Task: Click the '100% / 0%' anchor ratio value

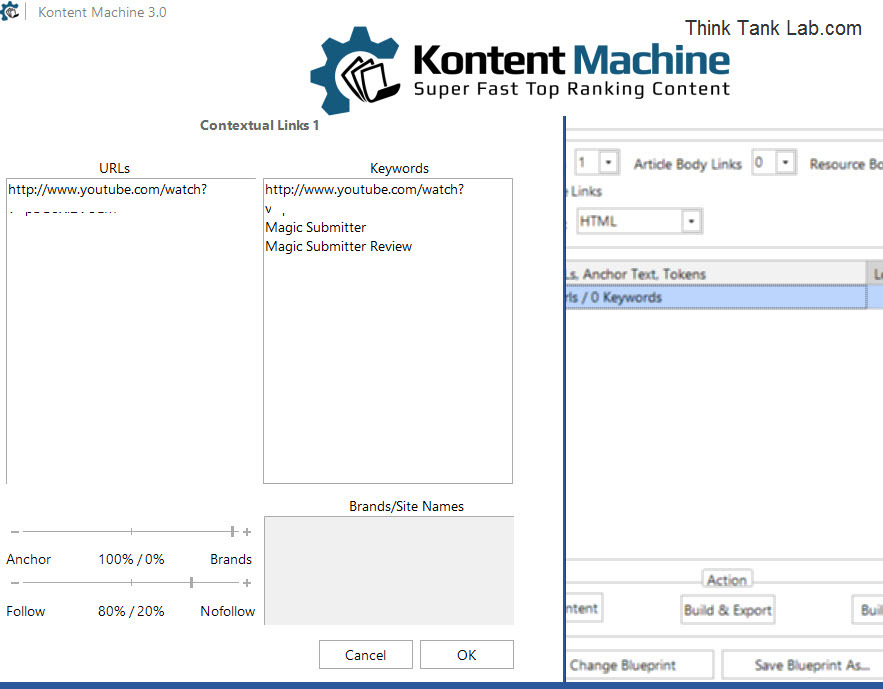Action: click(131, 560)
